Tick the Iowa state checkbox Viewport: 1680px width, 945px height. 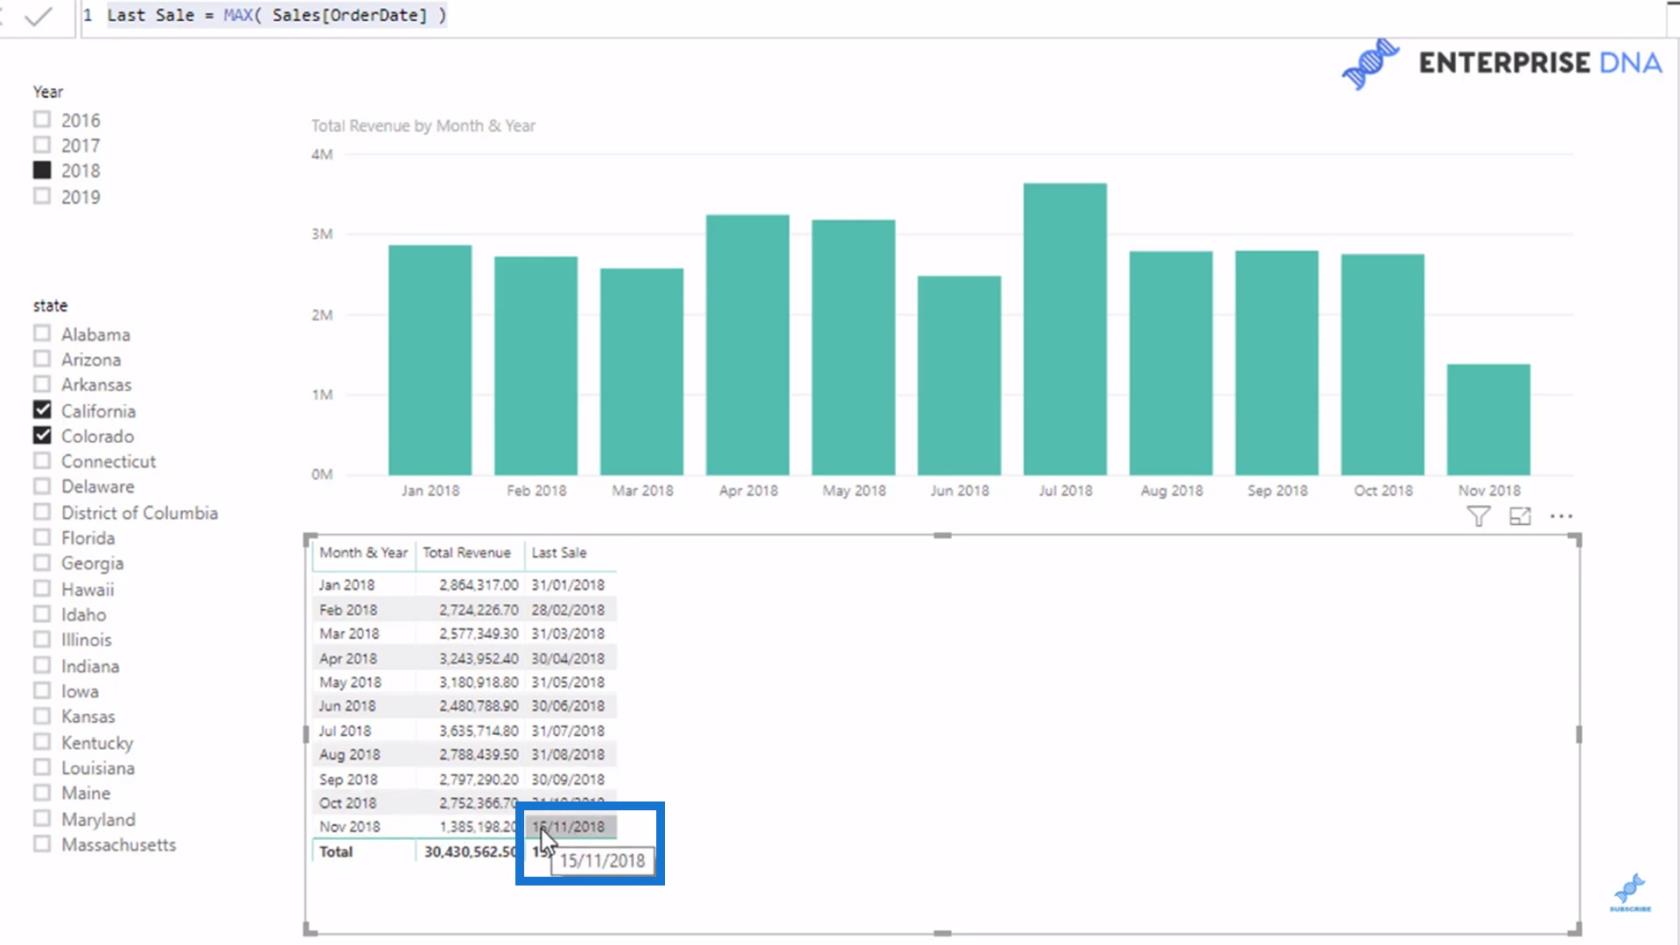(x=42, y=690)
